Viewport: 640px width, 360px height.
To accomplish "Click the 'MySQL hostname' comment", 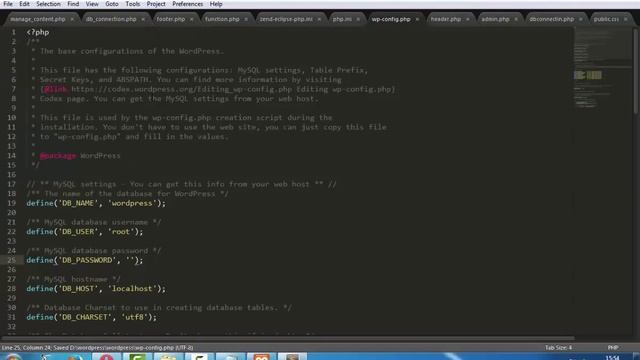I will (x=73, y=279).
